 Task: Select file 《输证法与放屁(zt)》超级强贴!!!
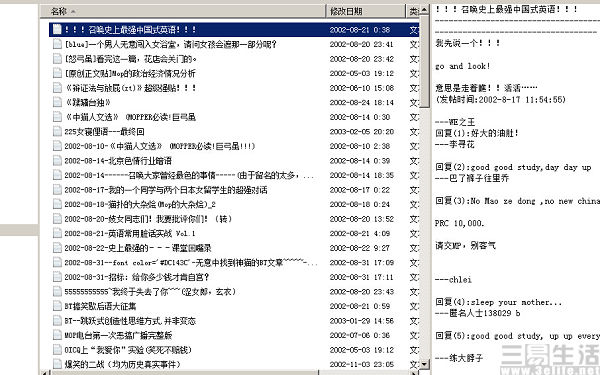tap(130, 88)
